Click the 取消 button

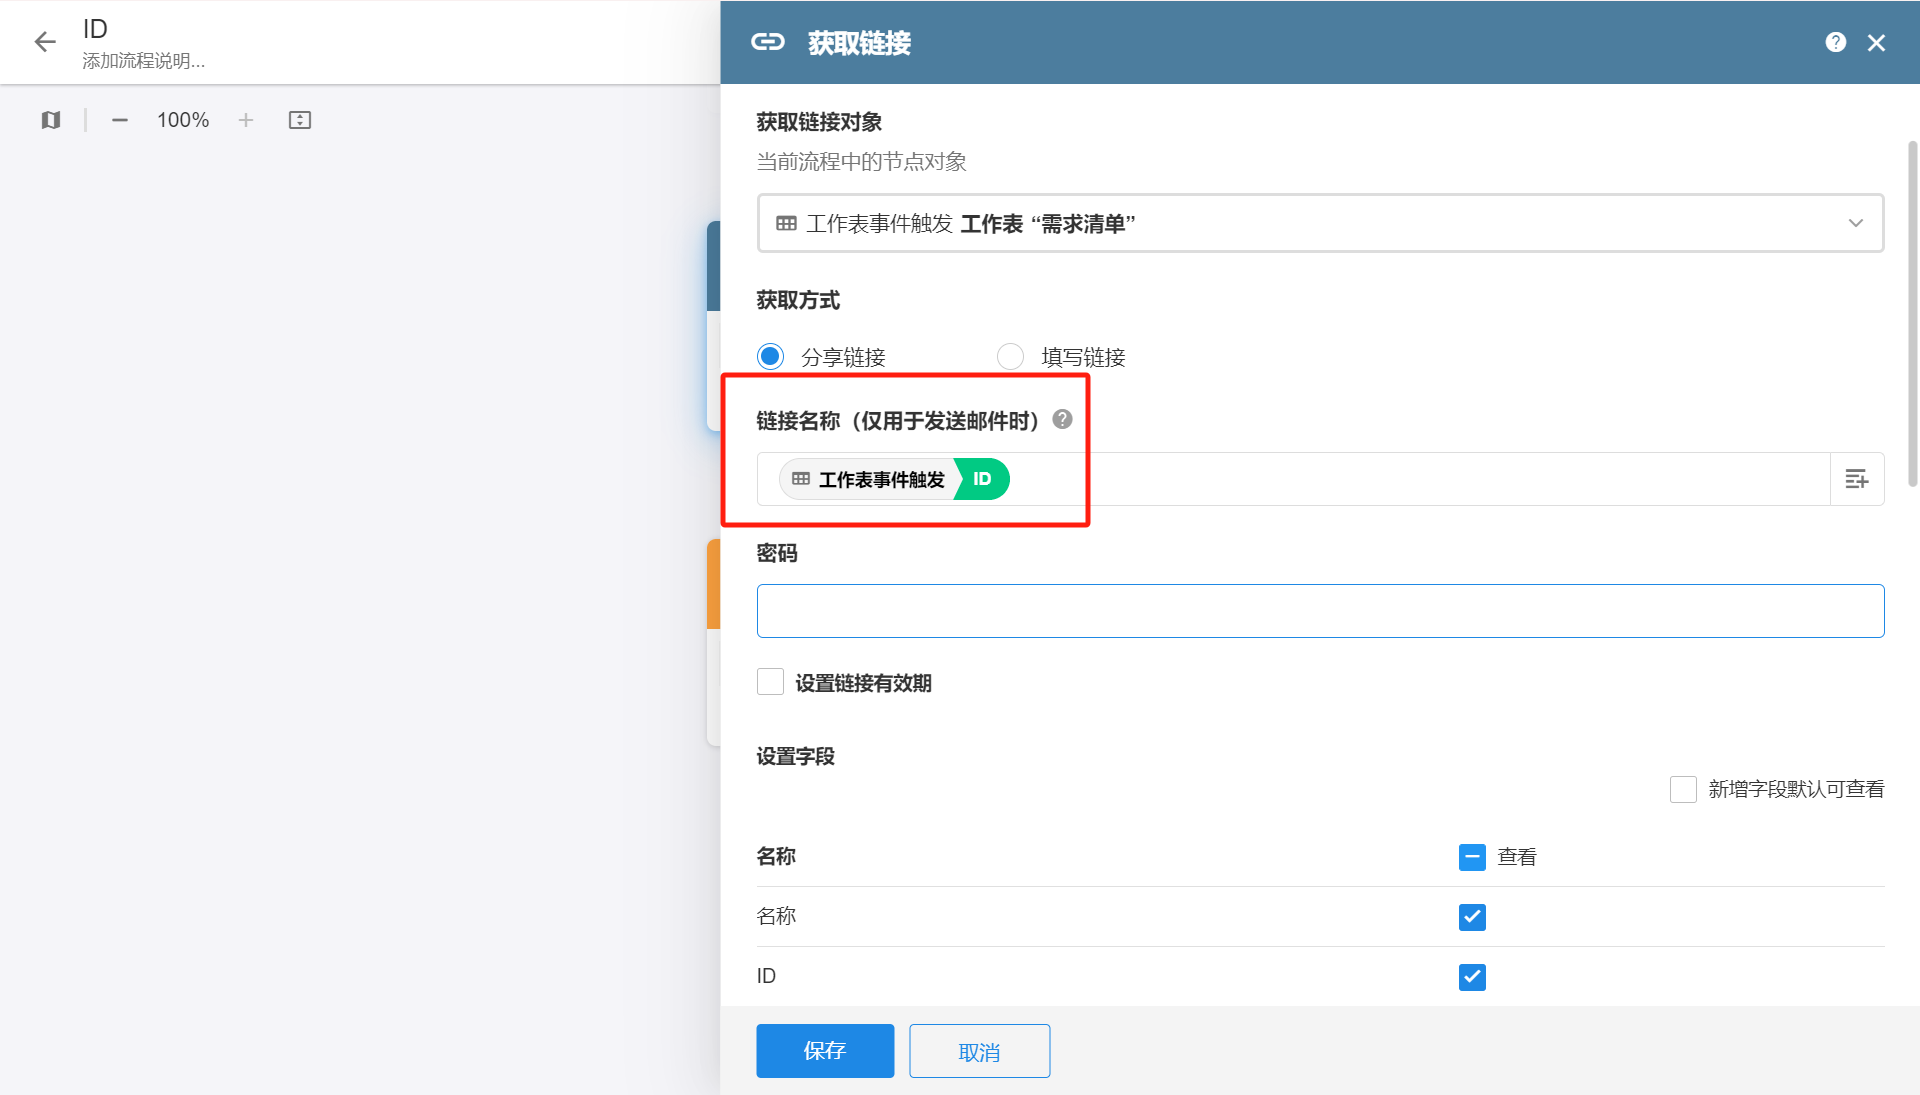[979, 1051]
